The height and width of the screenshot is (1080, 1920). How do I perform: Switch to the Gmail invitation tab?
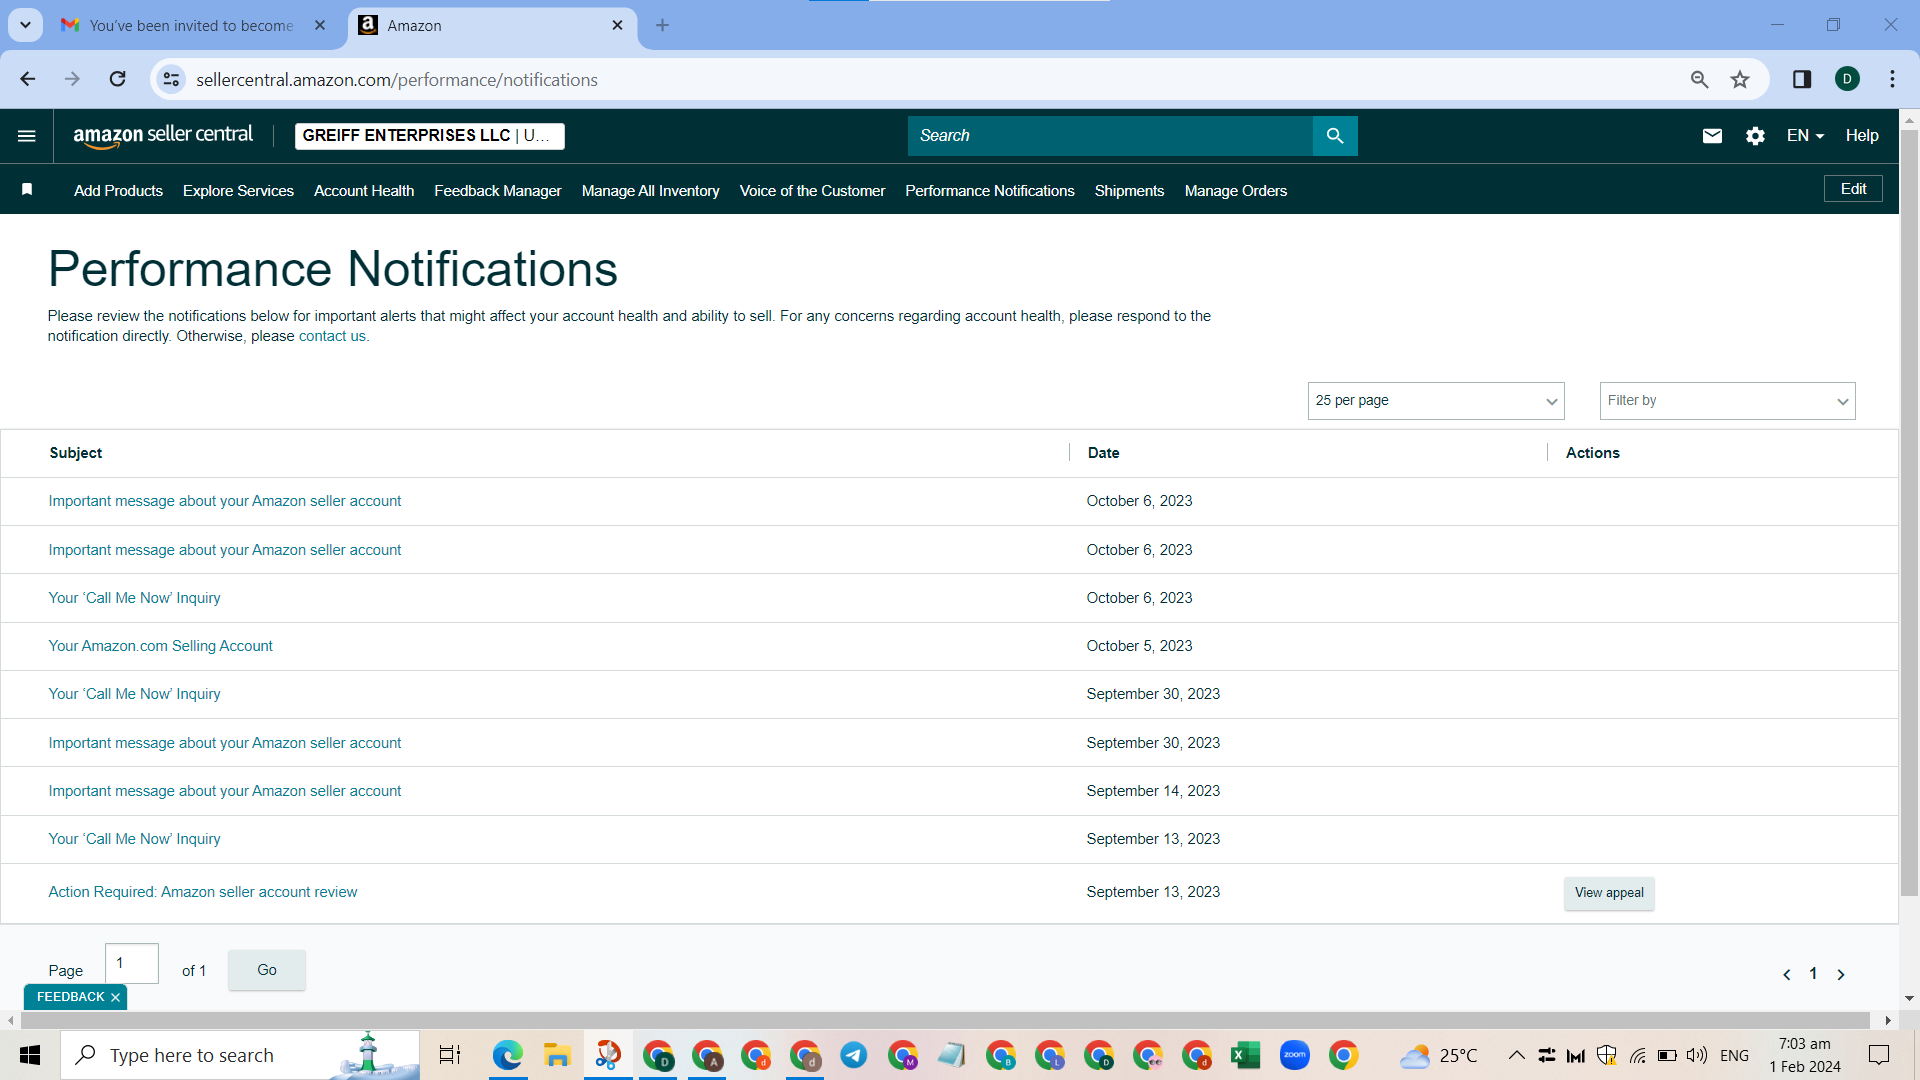(x=192, y=25)
